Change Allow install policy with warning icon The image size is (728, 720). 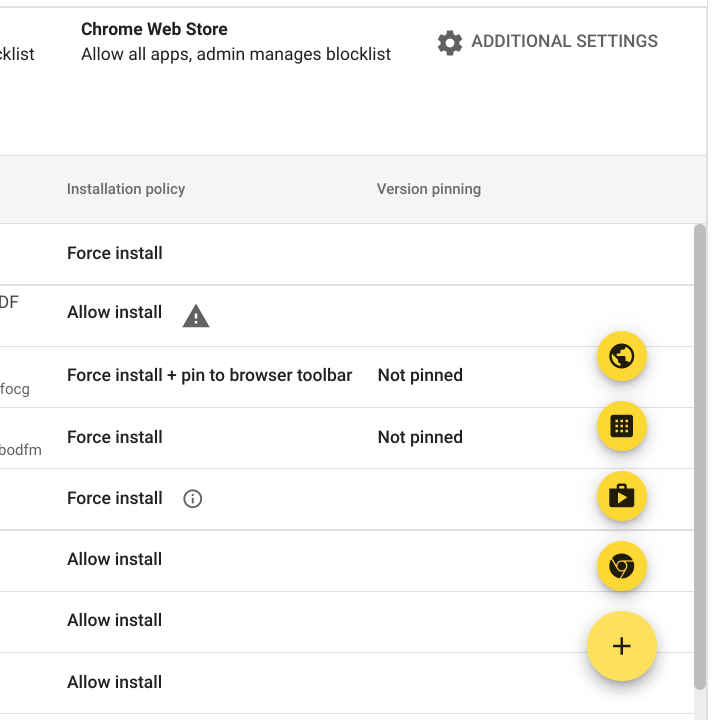click(115, 312)
